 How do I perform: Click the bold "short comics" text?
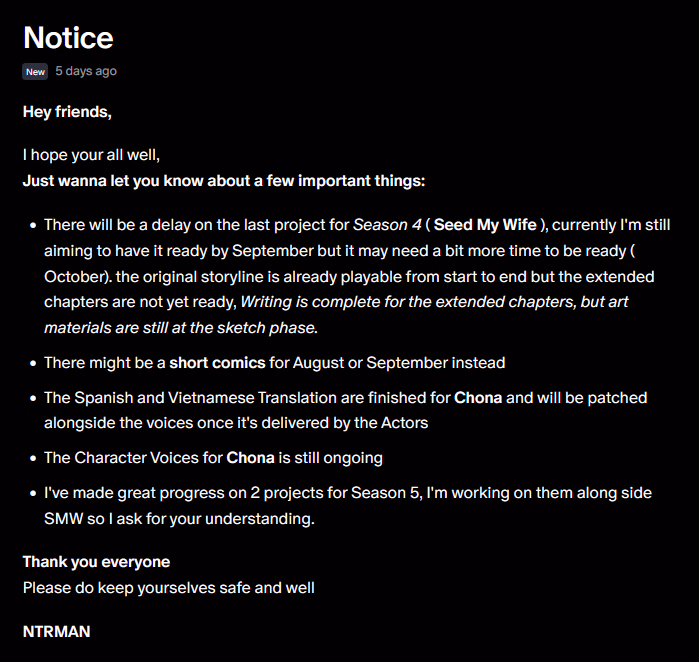tap(217, 362)
